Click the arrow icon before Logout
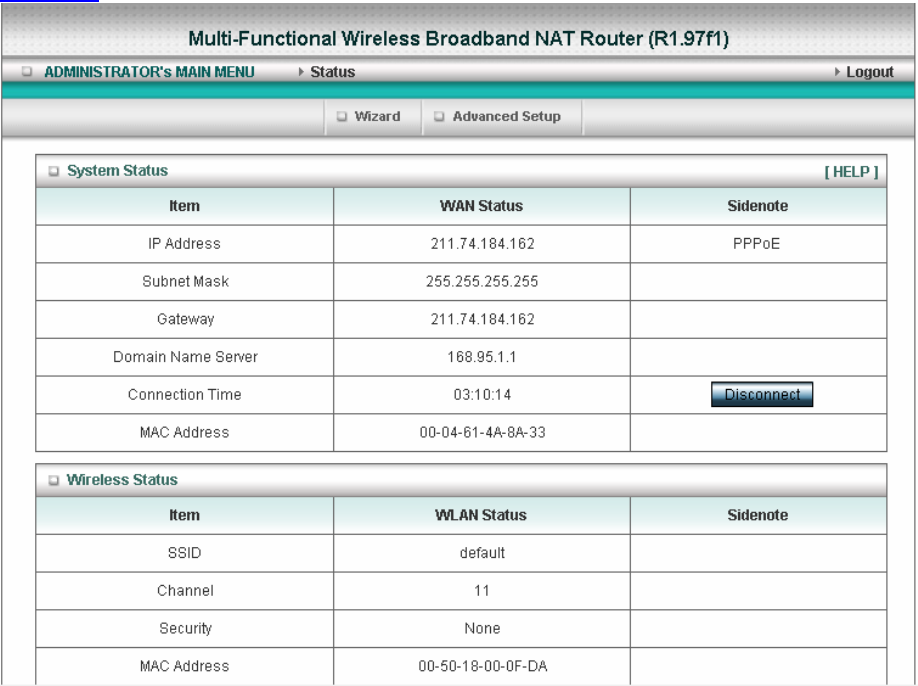This screenshot has height=686, width=918. tap(837, 71)
